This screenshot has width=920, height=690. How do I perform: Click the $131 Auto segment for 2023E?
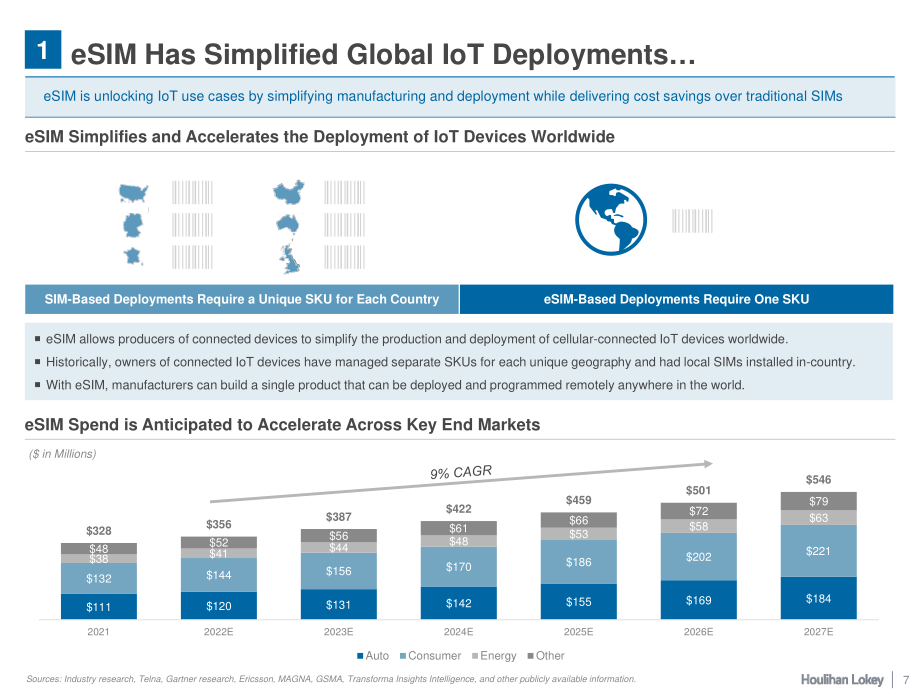(339, 604)
